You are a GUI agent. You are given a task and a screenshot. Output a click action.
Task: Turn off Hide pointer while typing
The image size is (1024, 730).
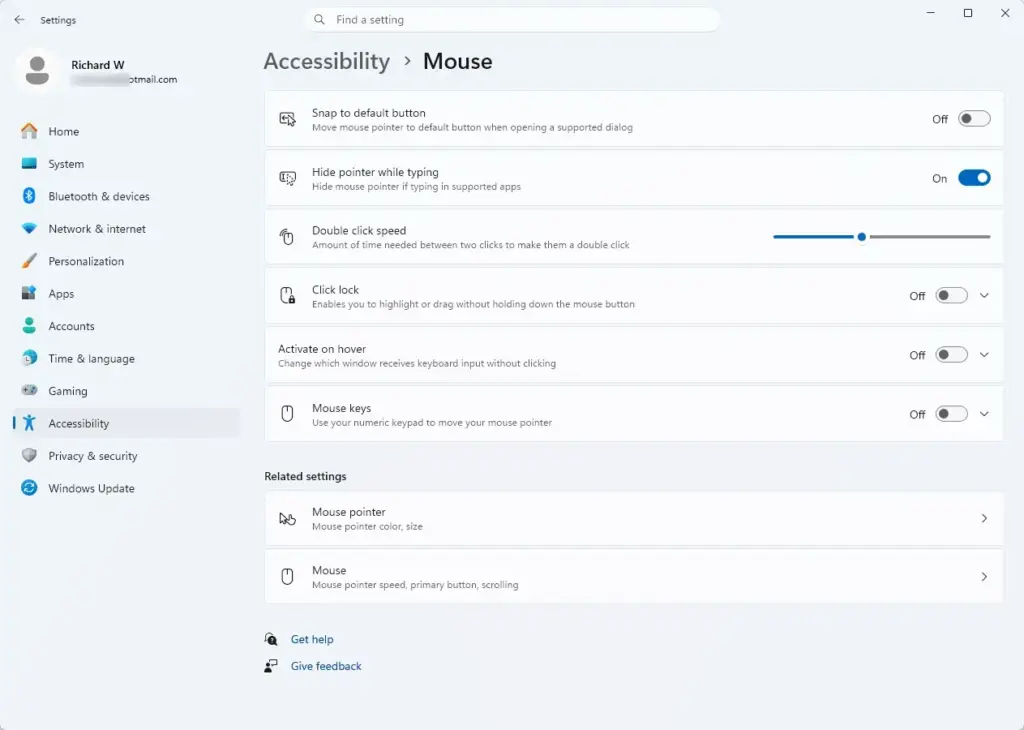click(x=974, y=178)
